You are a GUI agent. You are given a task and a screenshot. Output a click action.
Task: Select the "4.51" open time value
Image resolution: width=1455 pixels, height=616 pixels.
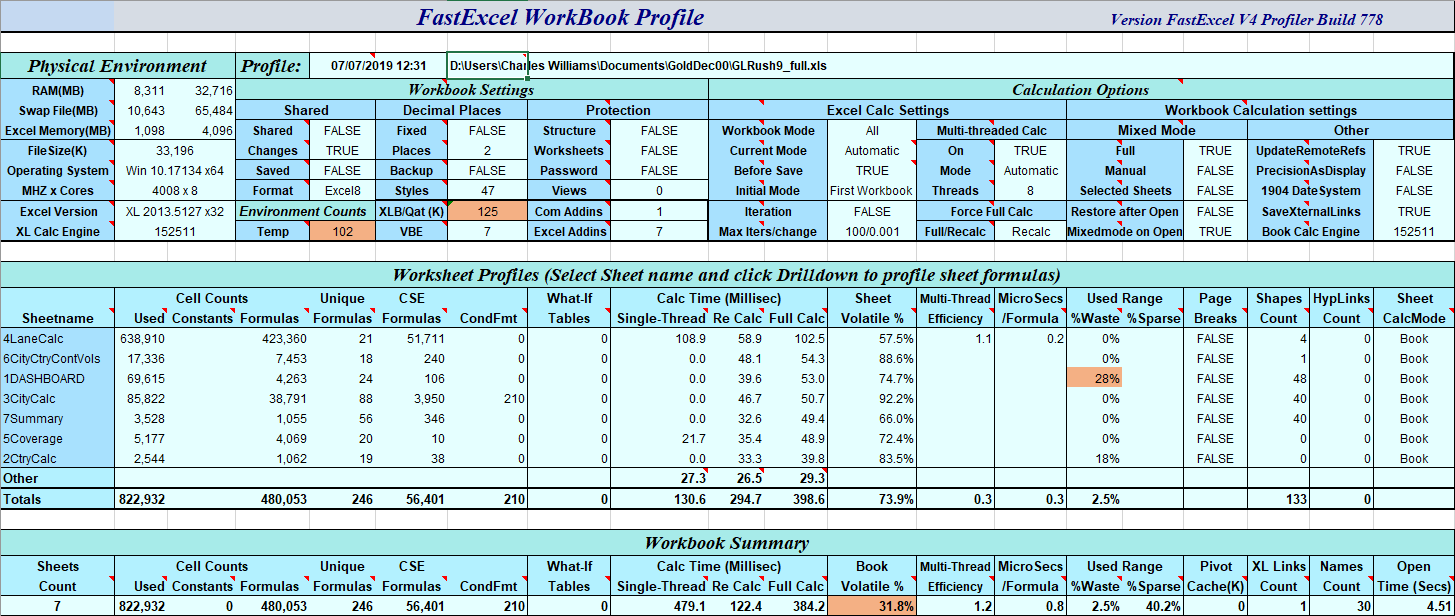point(1413,606)
